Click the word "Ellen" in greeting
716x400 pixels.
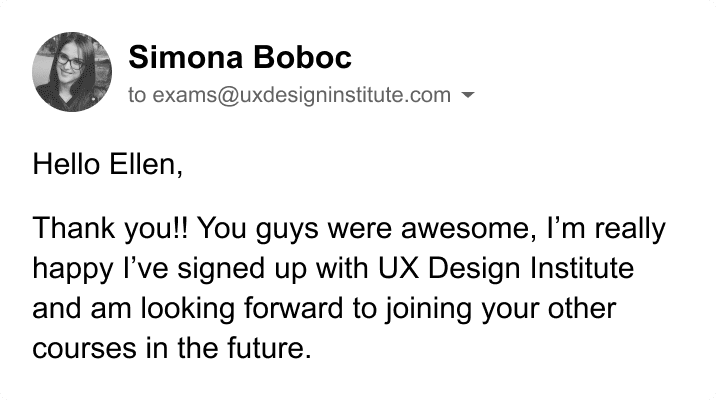[146, 163]
